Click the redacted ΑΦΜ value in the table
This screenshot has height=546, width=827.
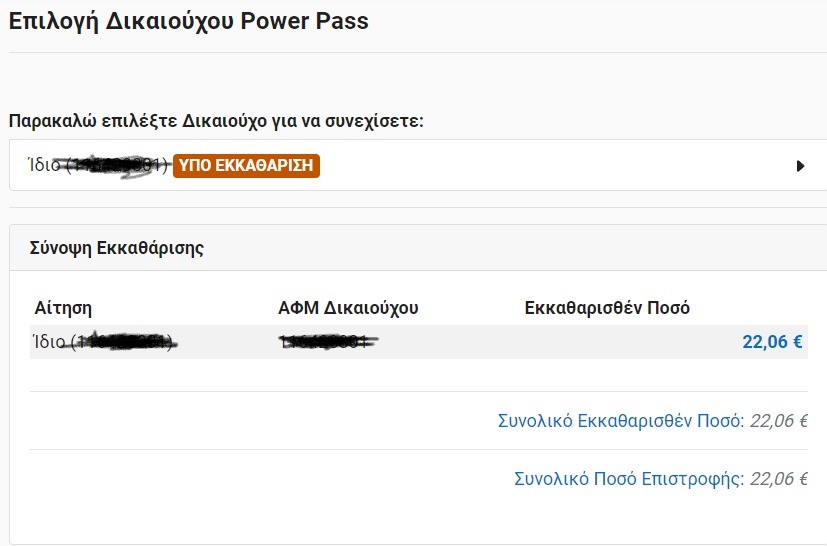(x=329, y=342)
